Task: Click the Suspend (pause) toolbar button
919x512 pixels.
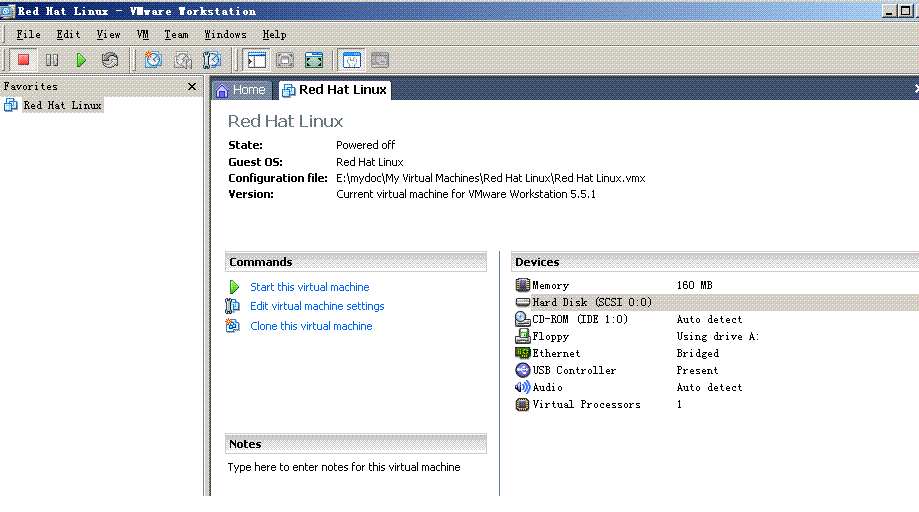Action: tap(52, 60)
